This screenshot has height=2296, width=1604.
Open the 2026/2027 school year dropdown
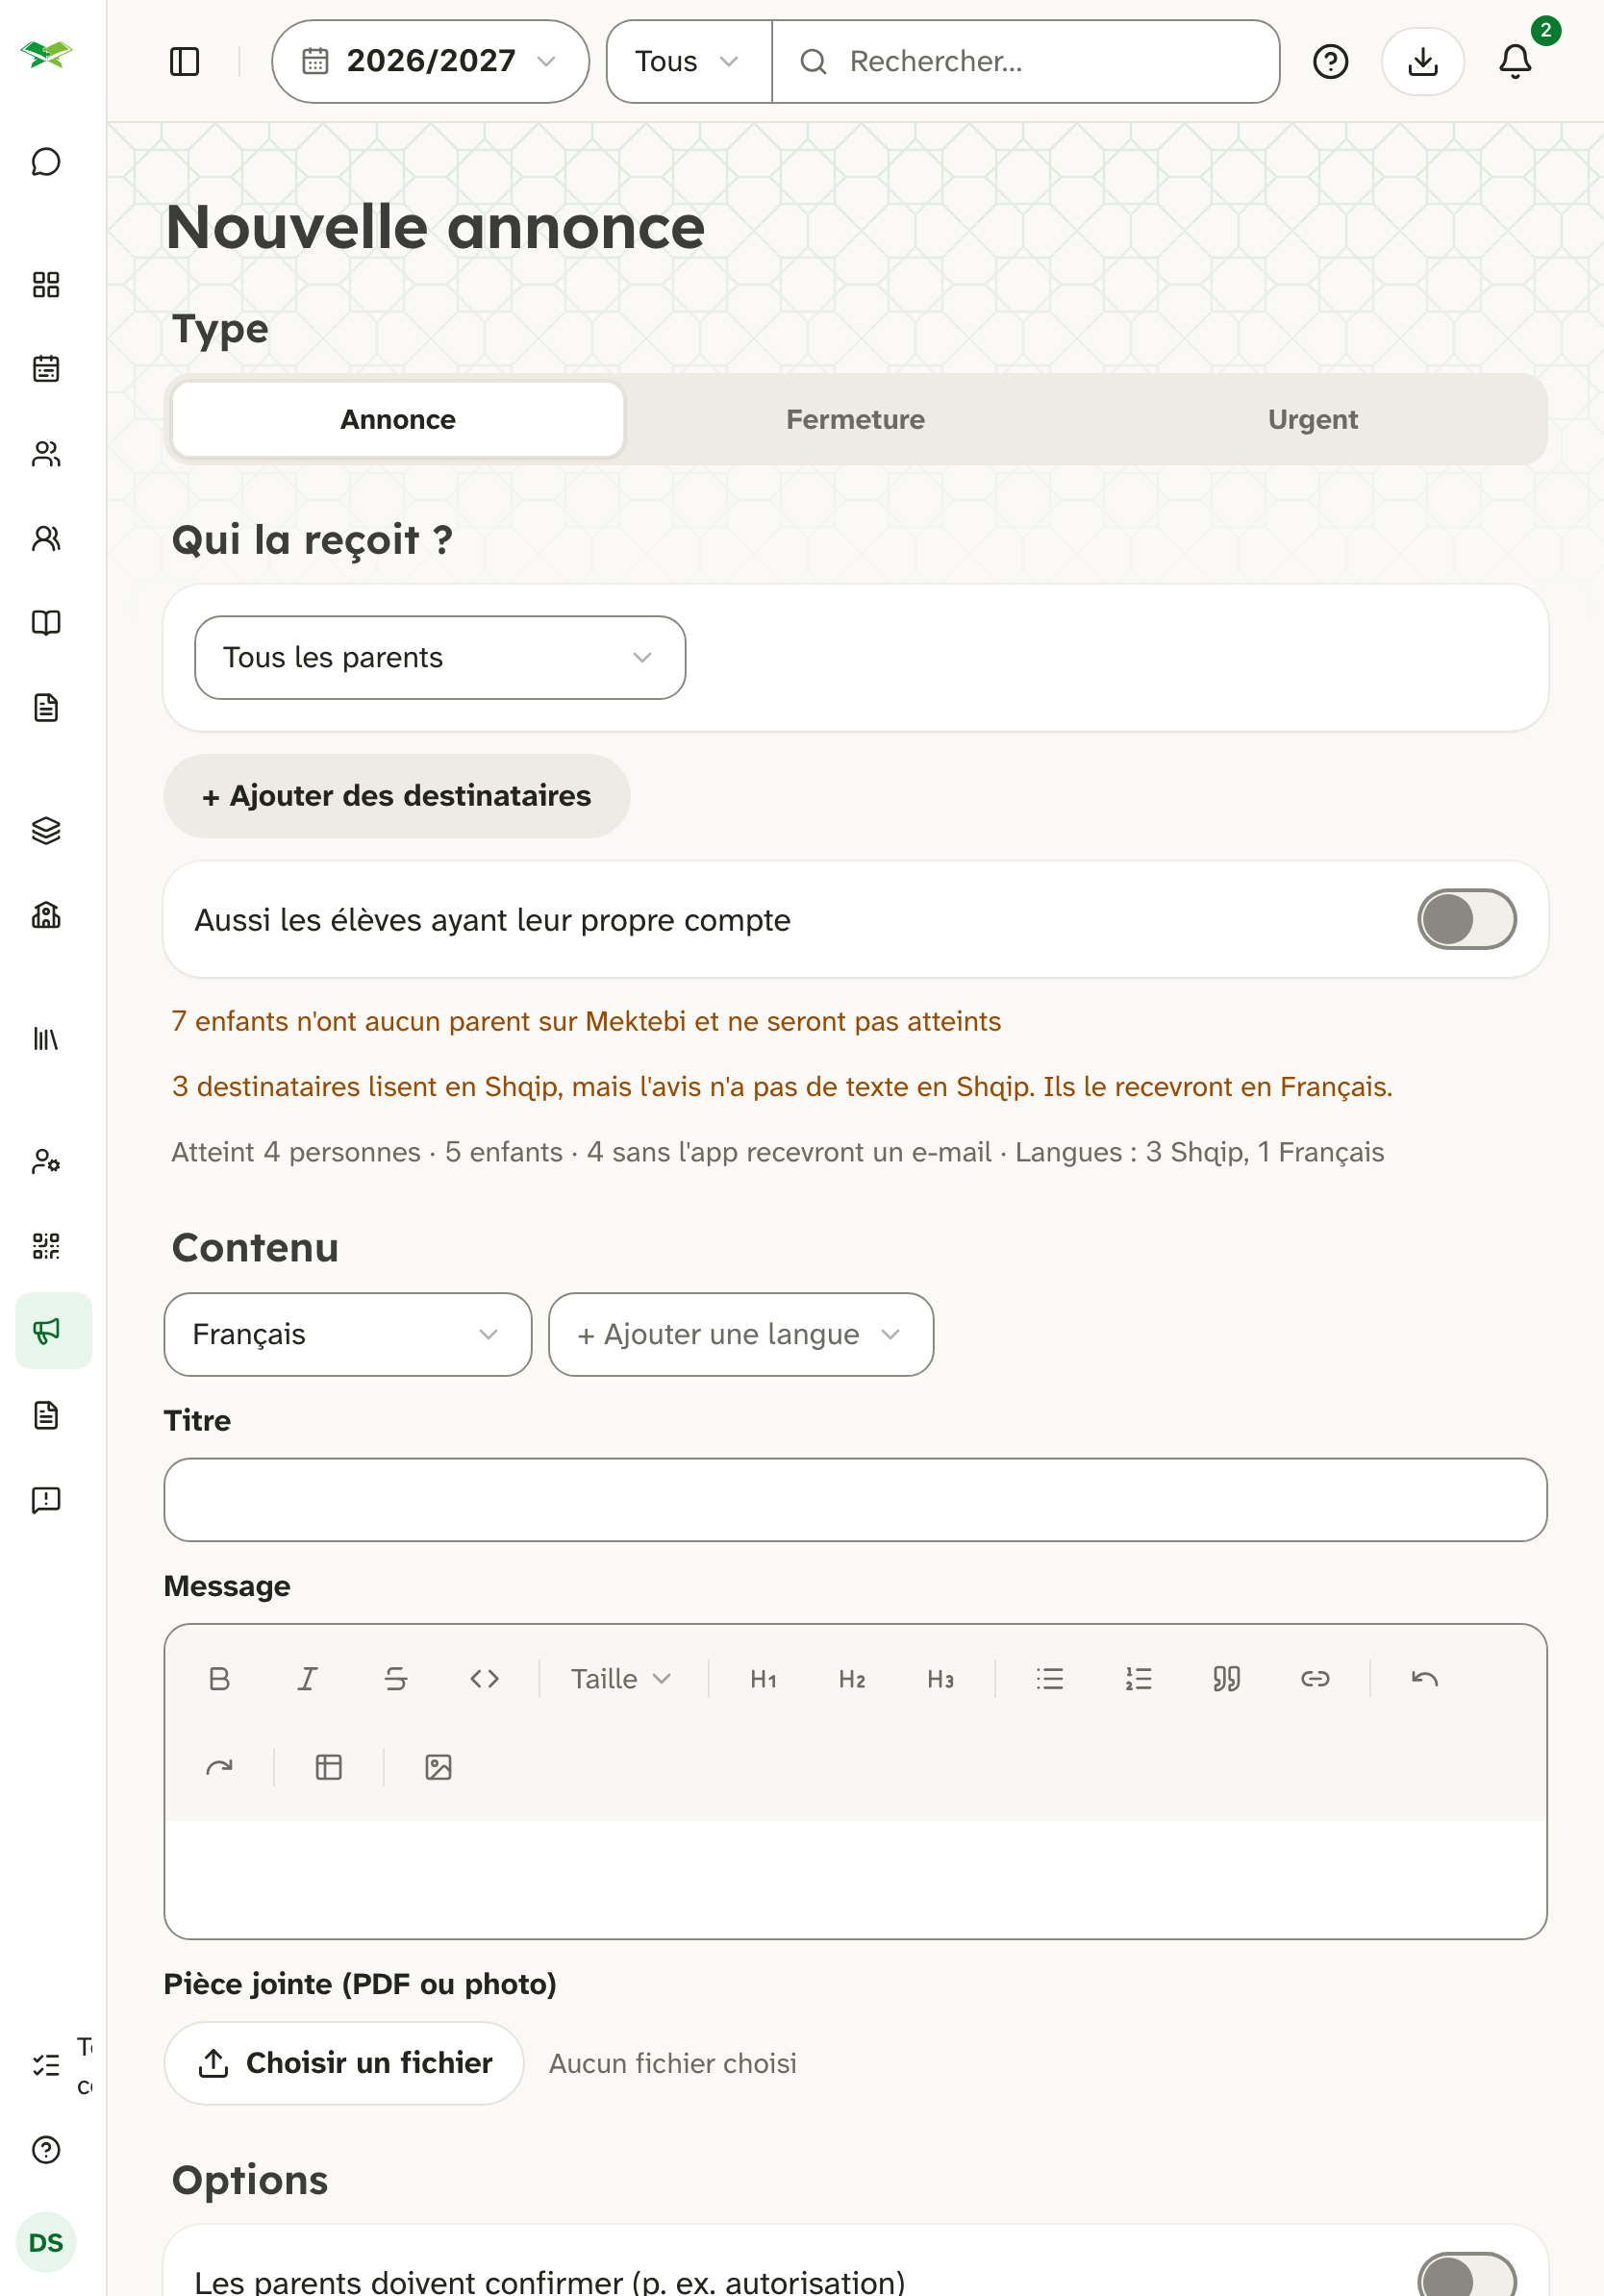(x=430, y=62)
